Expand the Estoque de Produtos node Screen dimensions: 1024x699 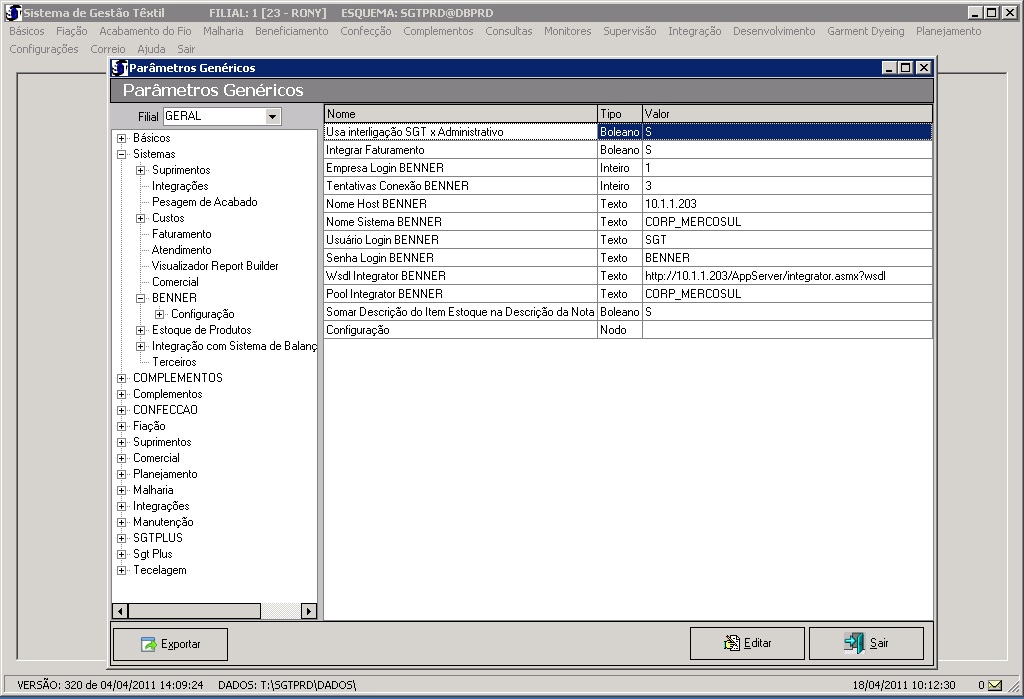point(141,330)
